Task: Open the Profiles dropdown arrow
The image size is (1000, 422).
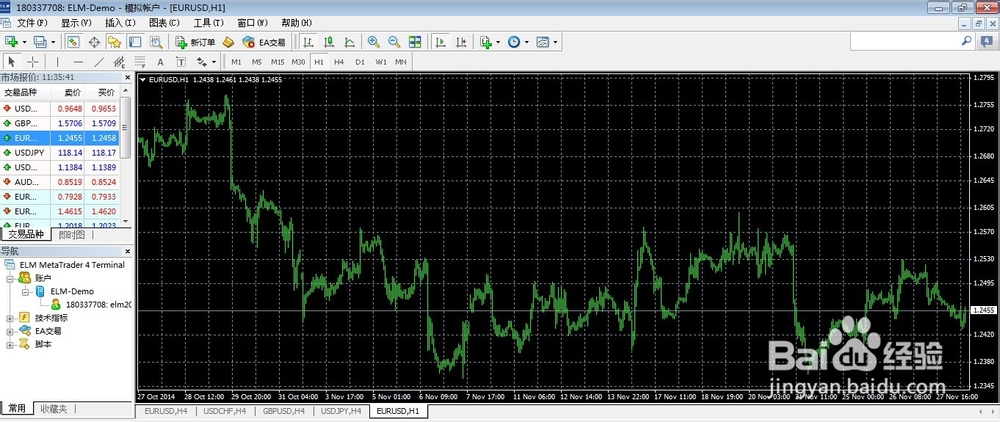Action: pos(53,42)
